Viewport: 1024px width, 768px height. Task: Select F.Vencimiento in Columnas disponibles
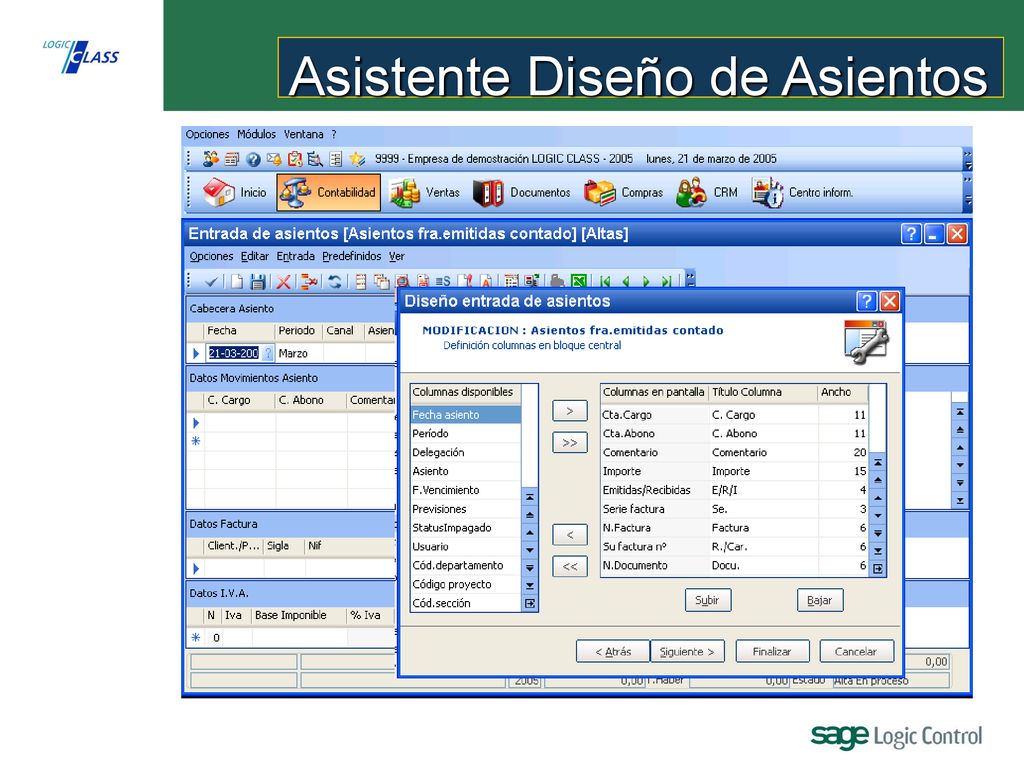pyautogui.click(x=466, y=490)
